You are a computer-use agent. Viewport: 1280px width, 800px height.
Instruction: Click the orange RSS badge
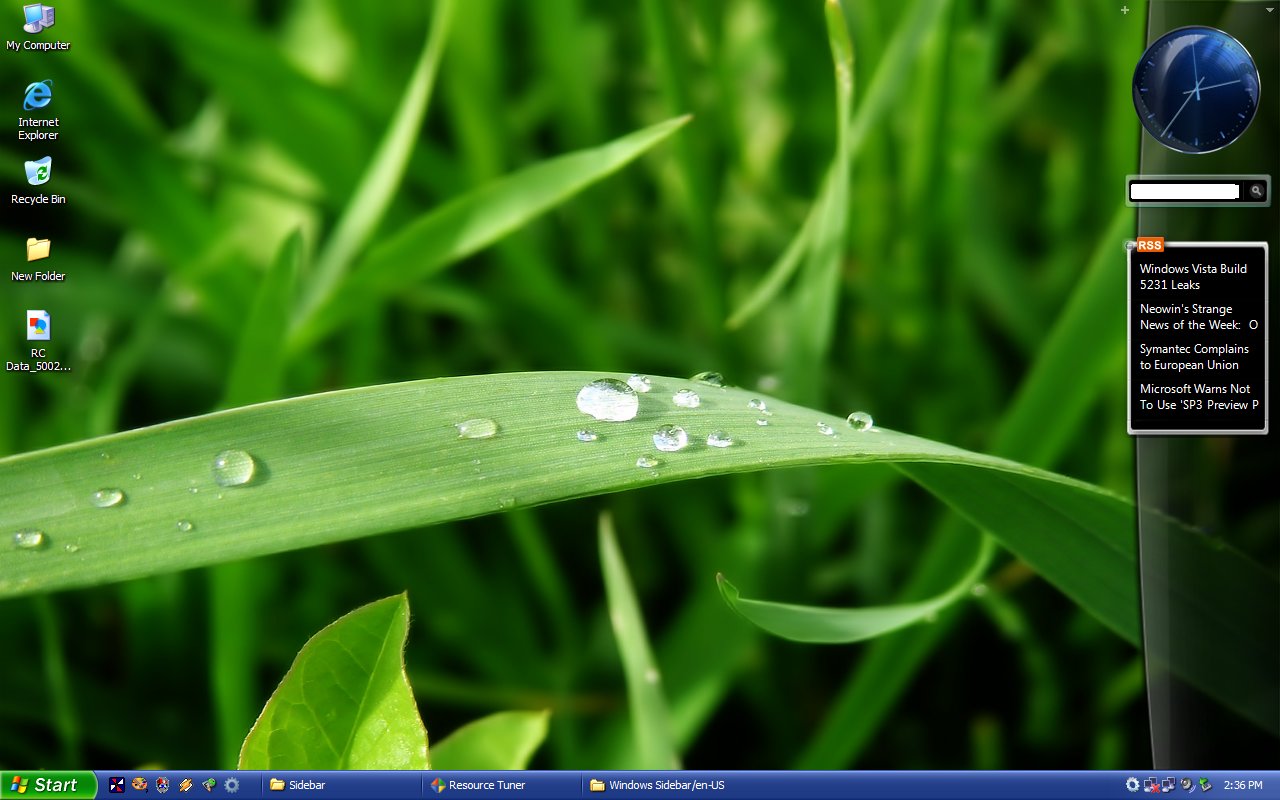1150,245
